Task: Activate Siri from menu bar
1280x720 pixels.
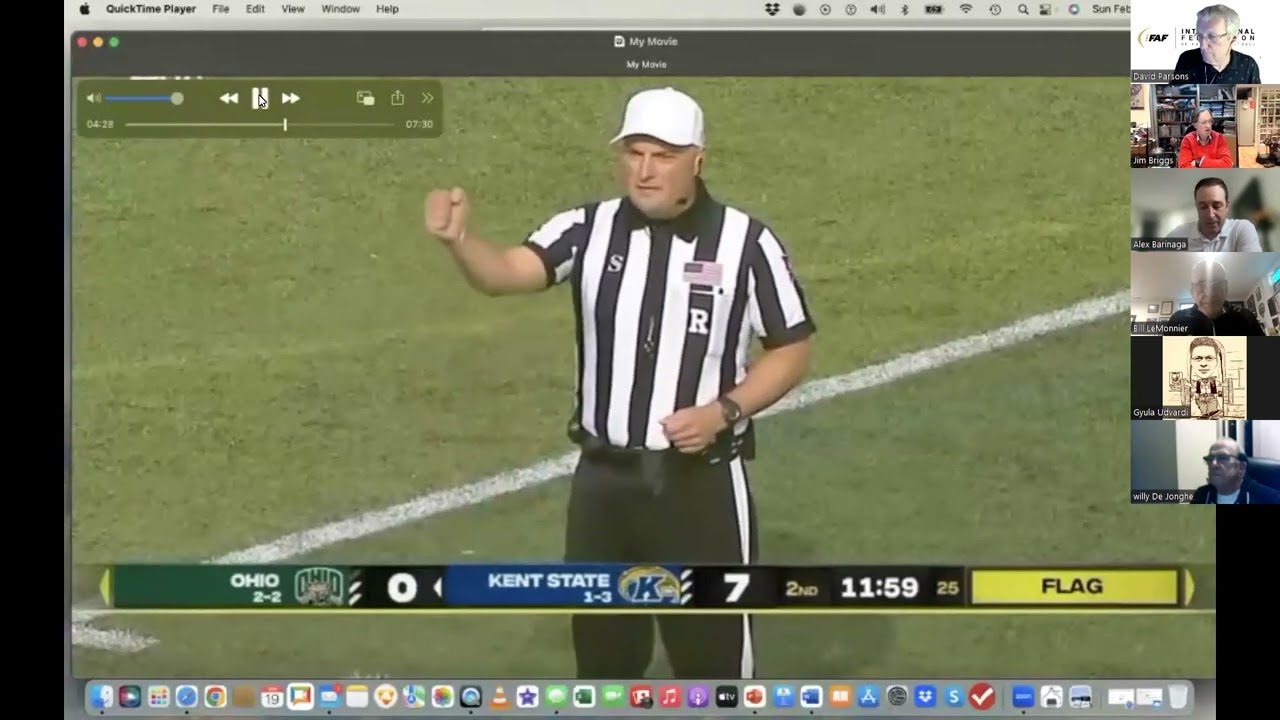Action: 1074,9
